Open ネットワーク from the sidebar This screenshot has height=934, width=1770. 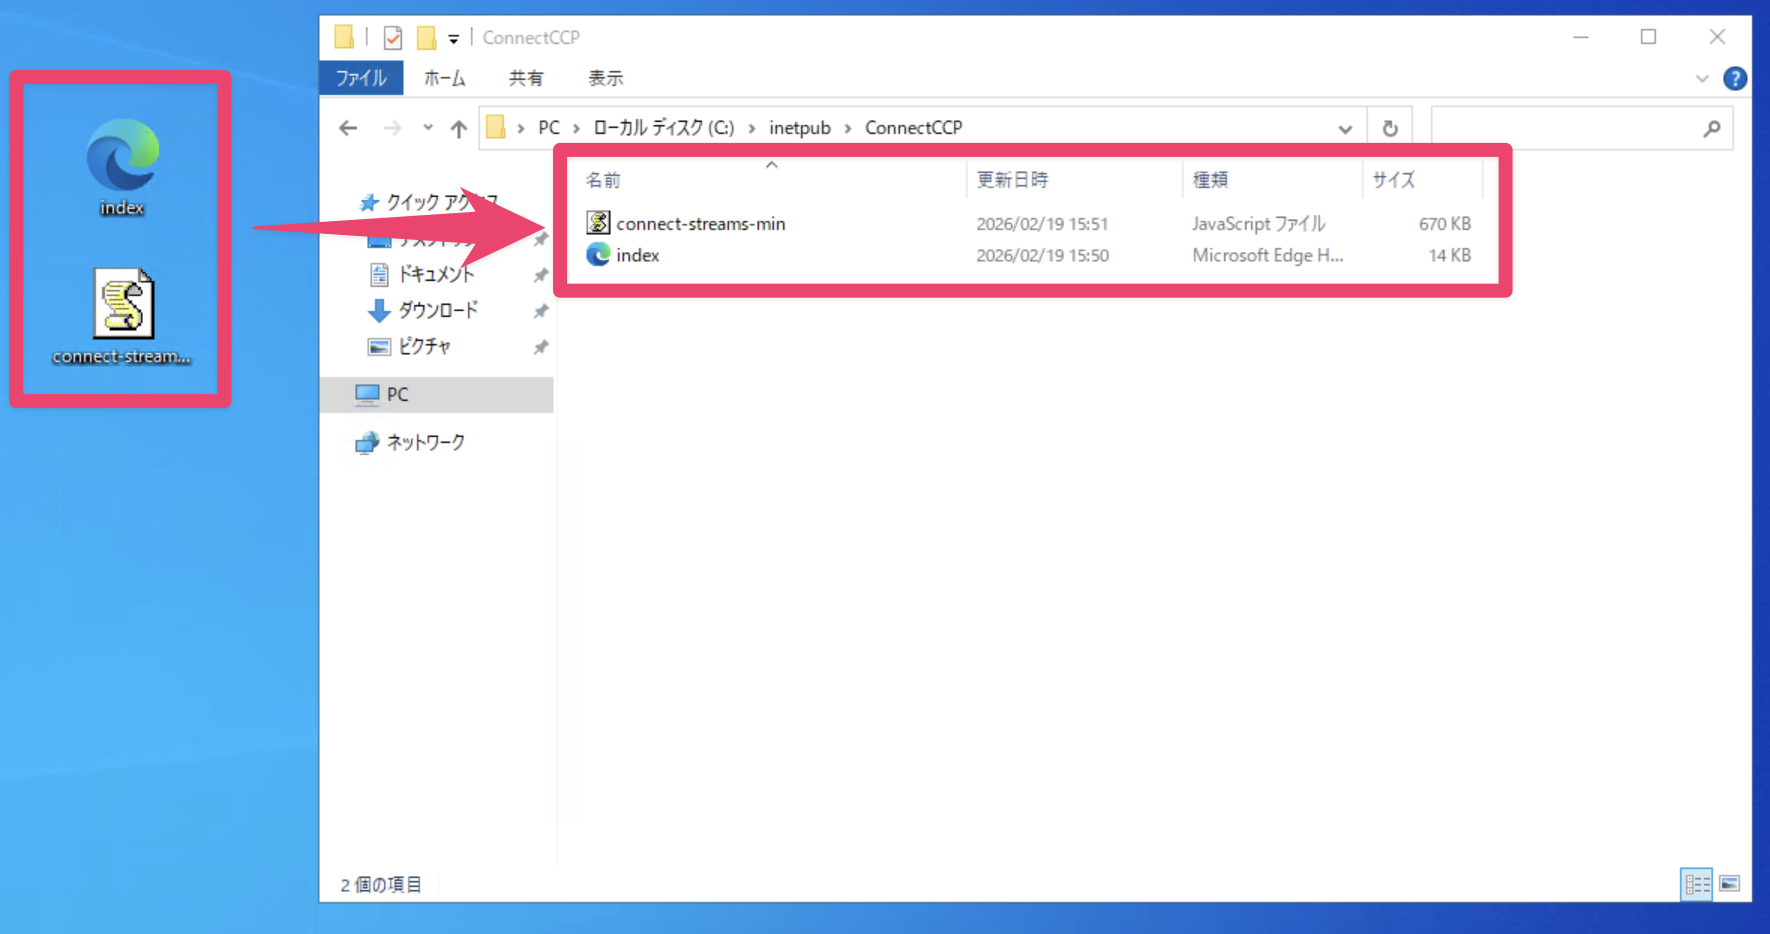pos(425,441)
